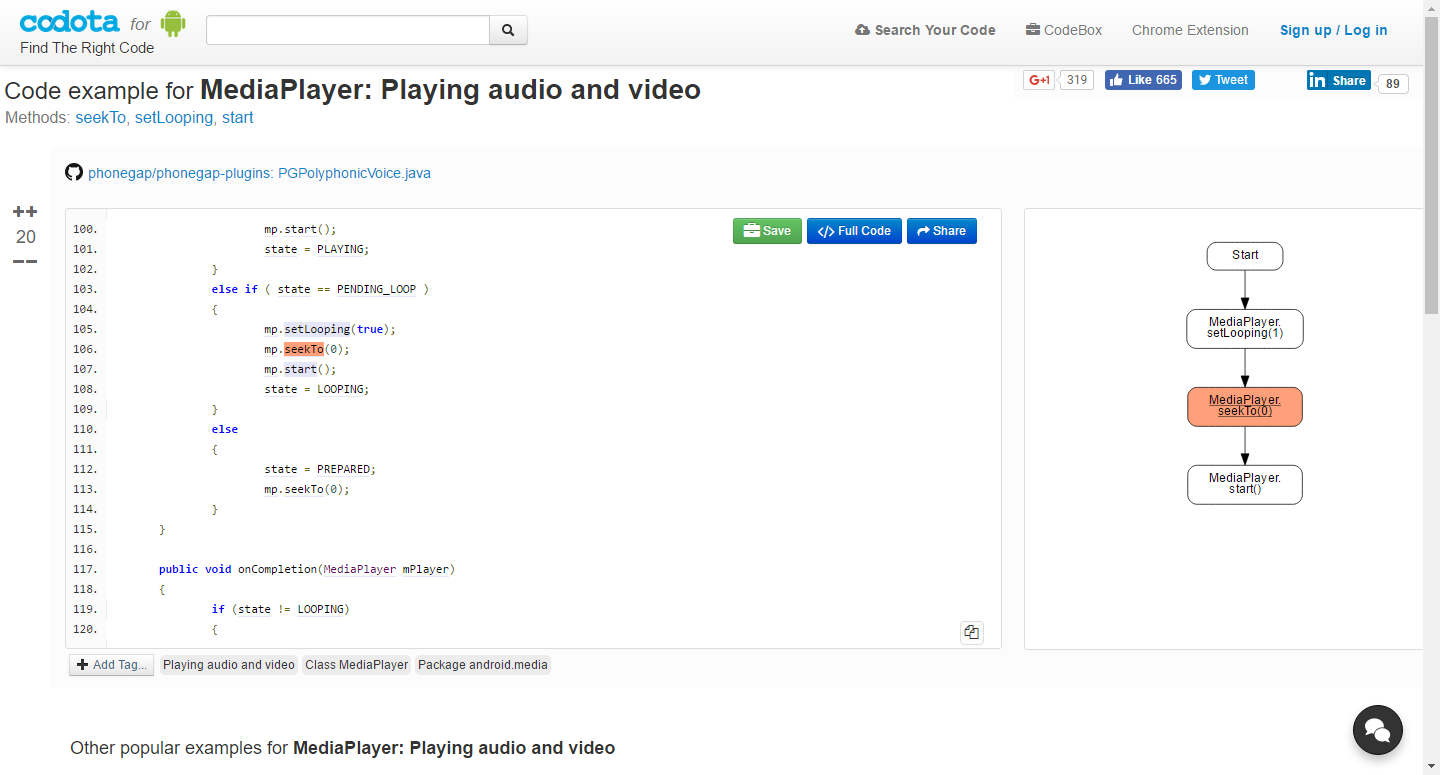Open Full Code view

(x=854, y=231)
